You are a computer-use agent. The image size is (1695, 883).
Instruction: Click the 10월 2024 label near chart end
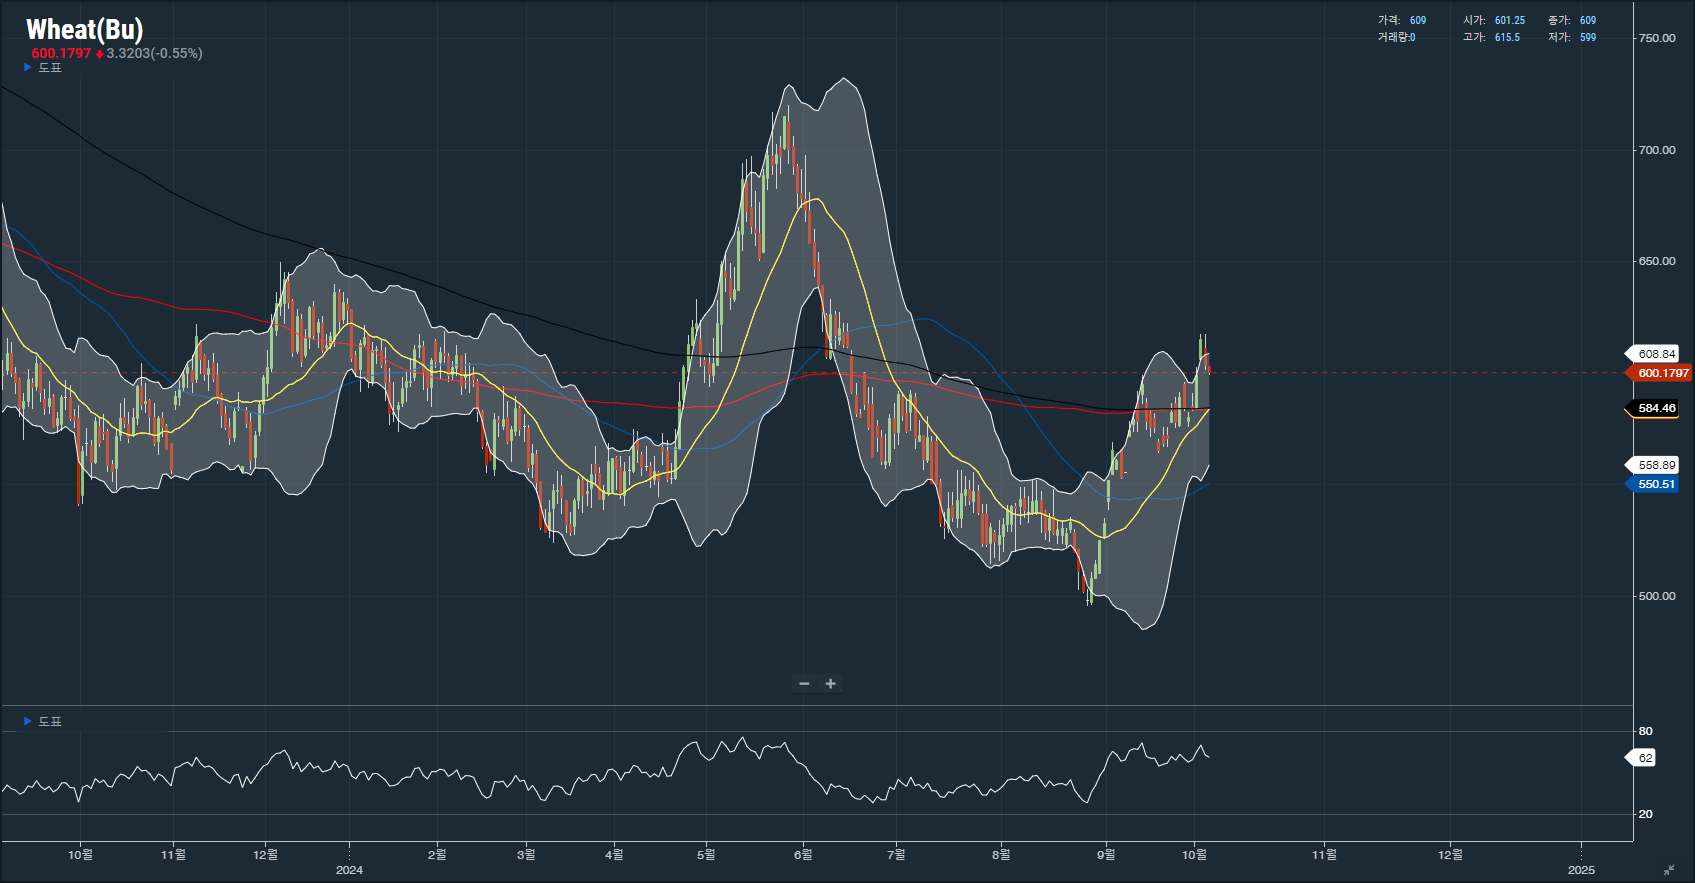coord(1194,854)
